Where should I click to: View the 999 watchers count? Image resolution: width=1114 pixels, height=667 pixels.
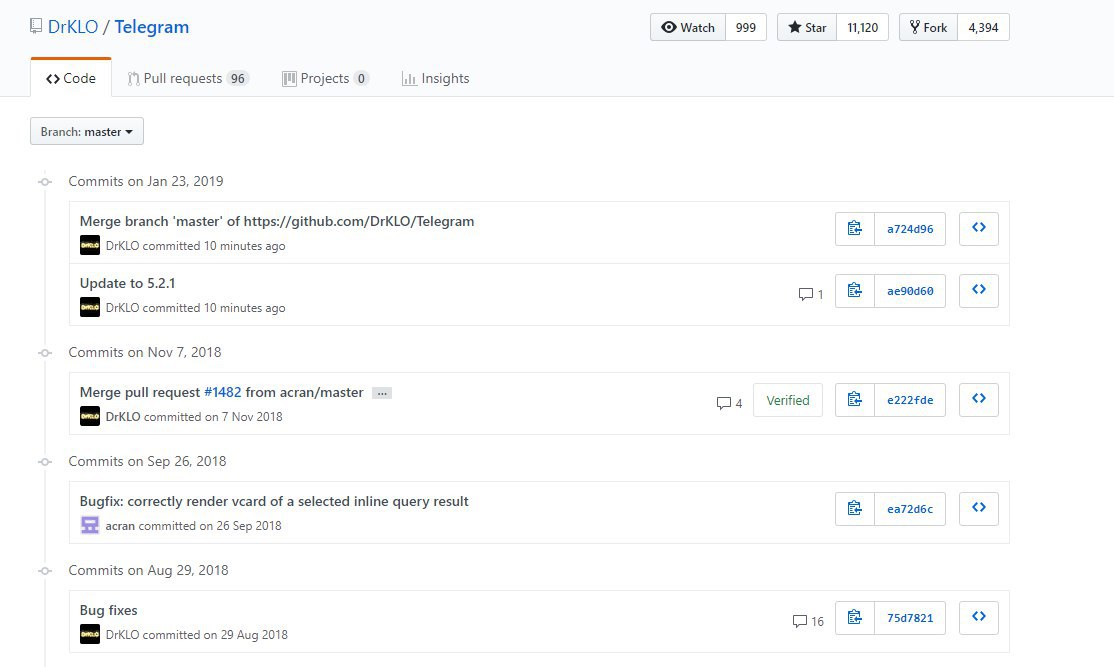[746, 27]
